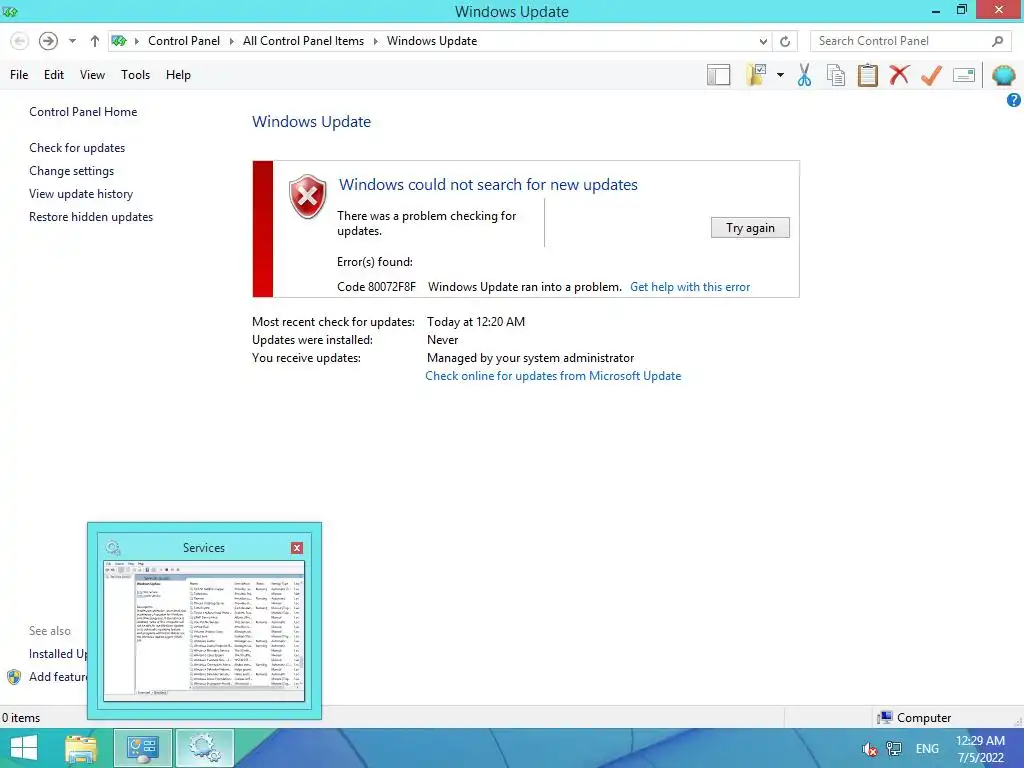1024x768 pixels.
Task: Click Control Panel in breadcrumb
Action: (184, 41)
